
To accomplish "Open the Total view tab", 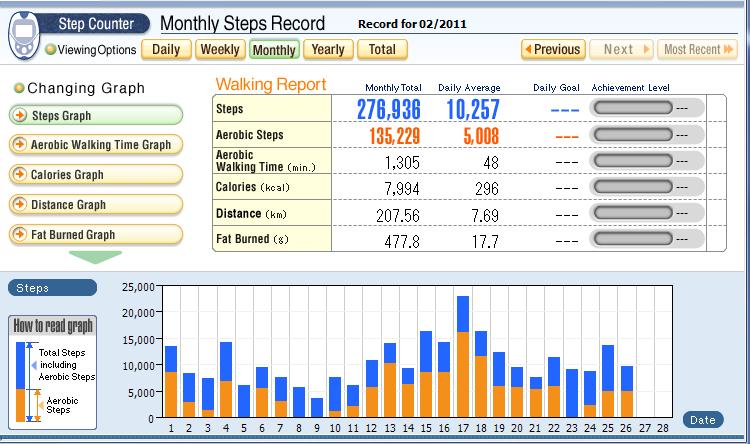I will [381, 49].
